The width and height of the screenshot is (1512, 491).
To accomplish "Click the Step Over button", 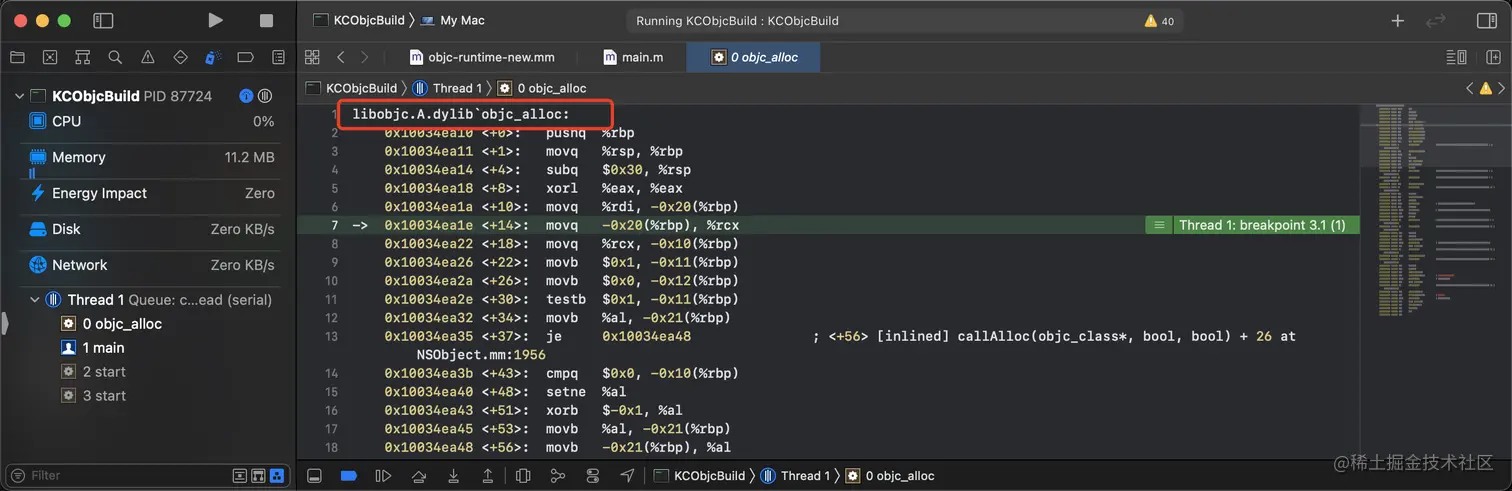I will pos(419,476).
